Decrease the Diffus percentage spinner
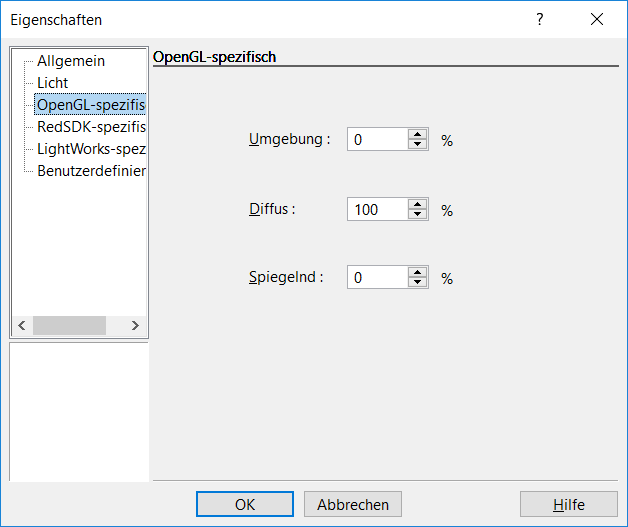The width and height of the screenshot is (628, 527). point(417,214)
